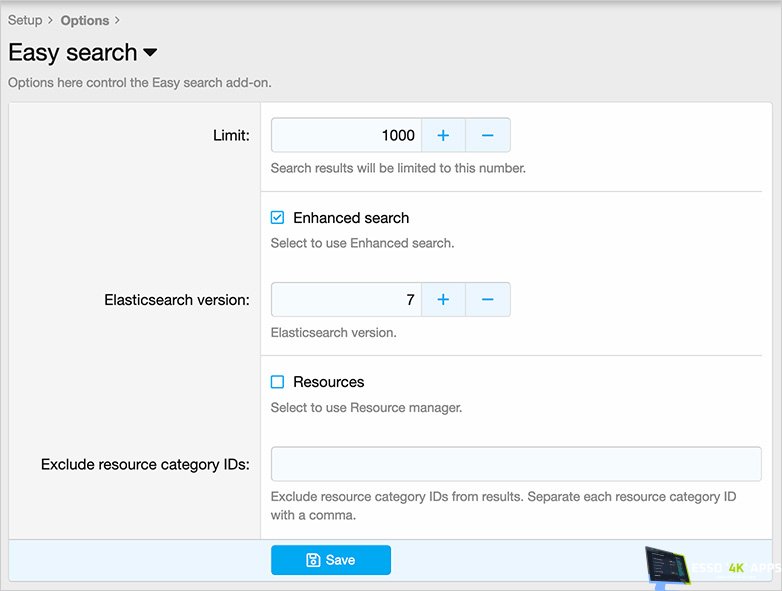Viewport: 782px width, 591px height.
Task: Focus the Limit number field
Action: [347, 135]
